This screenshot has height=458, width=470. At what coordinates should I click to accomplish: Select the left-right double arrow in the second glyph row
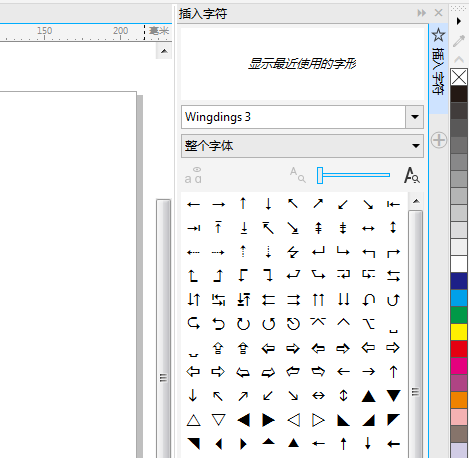click(368, 228)
